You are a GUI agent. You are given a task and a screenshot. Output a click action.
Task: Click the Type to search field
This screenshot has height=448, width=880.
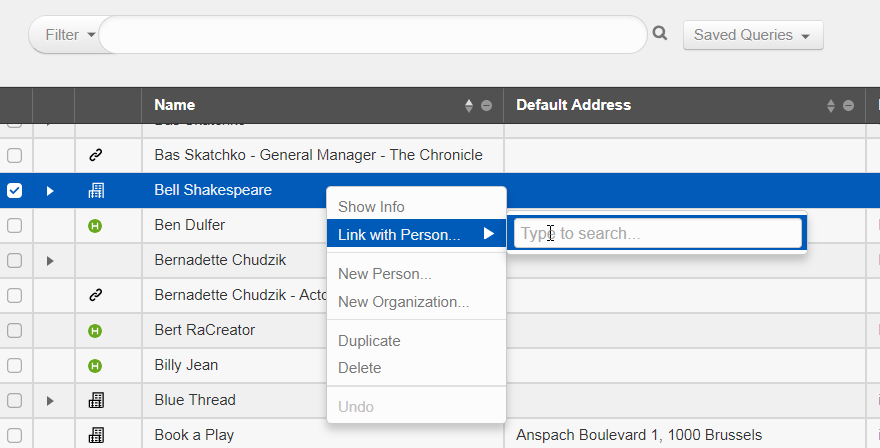point(657,233)
